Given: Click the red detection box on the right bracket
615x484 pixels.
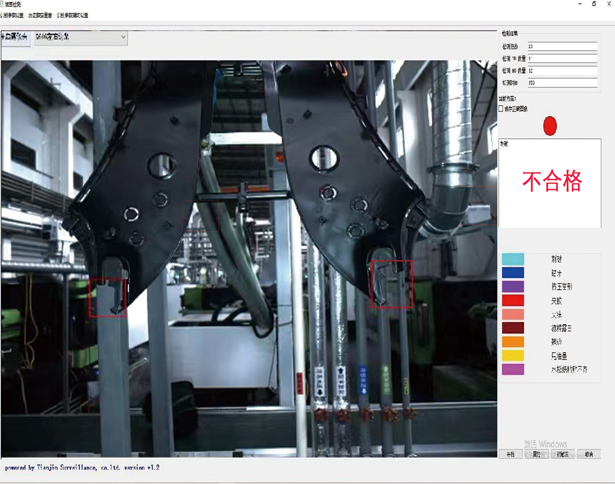Looking at the screenshot, I should (x=392, y=283).
